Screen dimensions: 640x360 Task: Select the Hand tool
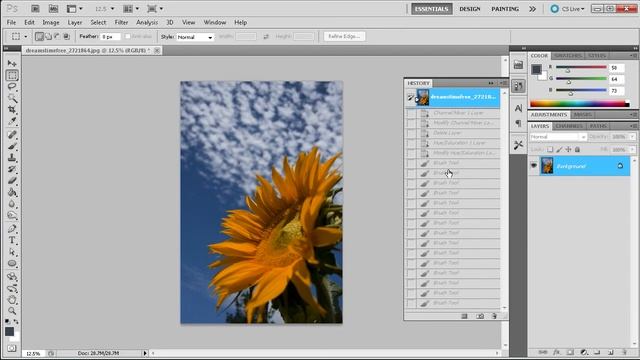[12, 300]
